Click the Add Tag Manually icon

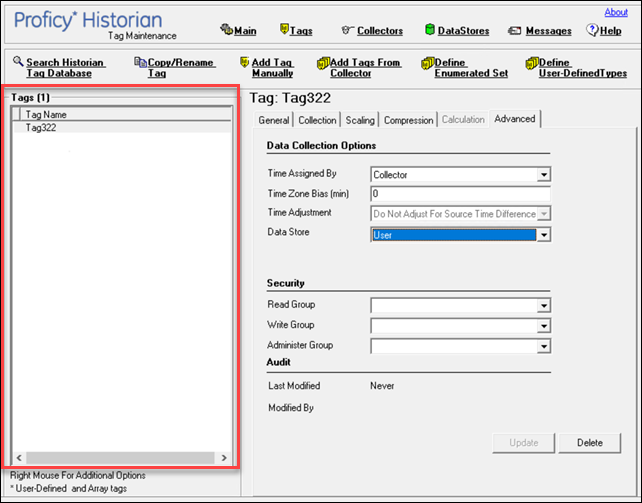point(244,62)
